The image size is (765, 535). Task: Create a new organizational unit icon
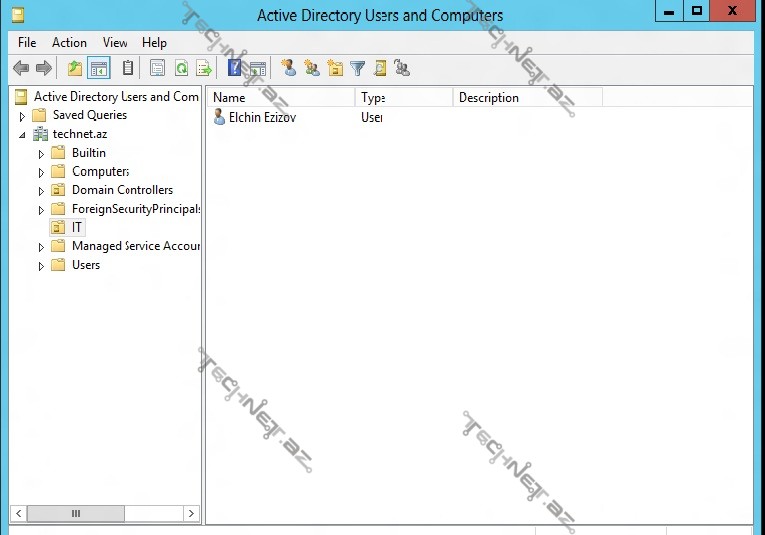pyautogui.click(x=335, y=68)
